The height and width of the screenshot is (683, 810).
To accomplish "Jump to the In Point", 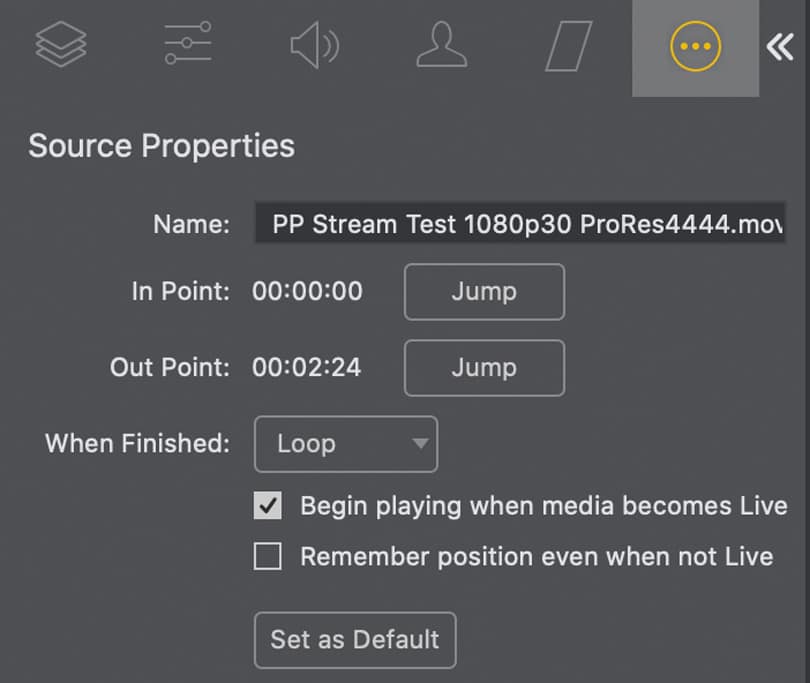I will (484, 292).
